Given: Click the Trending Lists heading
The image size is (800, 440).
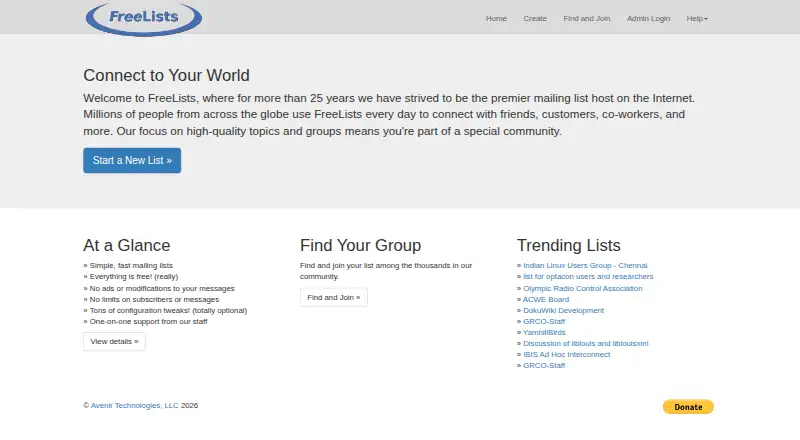Looking at the screenshot, I should pos(568,246).
